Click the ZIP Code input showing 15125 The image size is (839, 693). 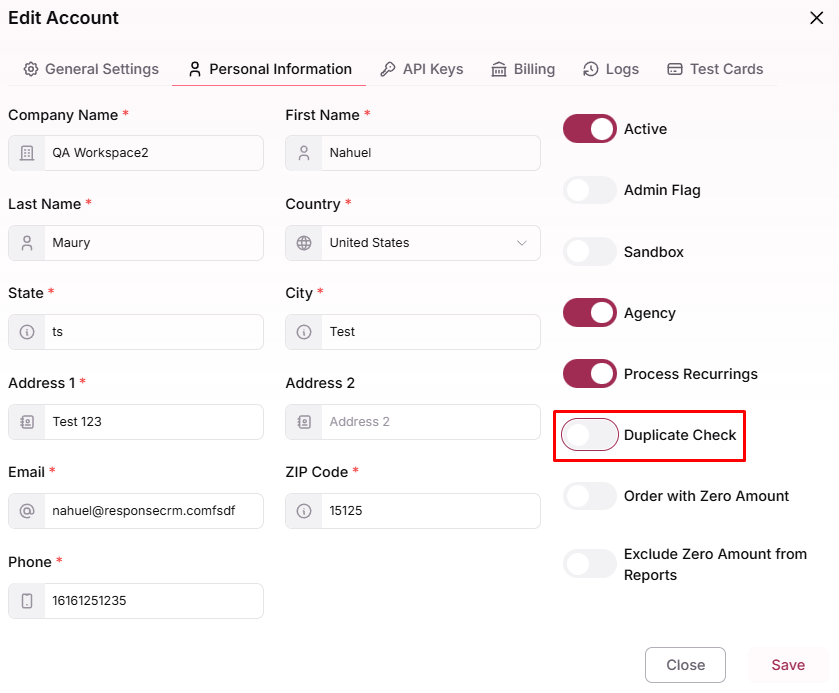click(x=413, y=511)
